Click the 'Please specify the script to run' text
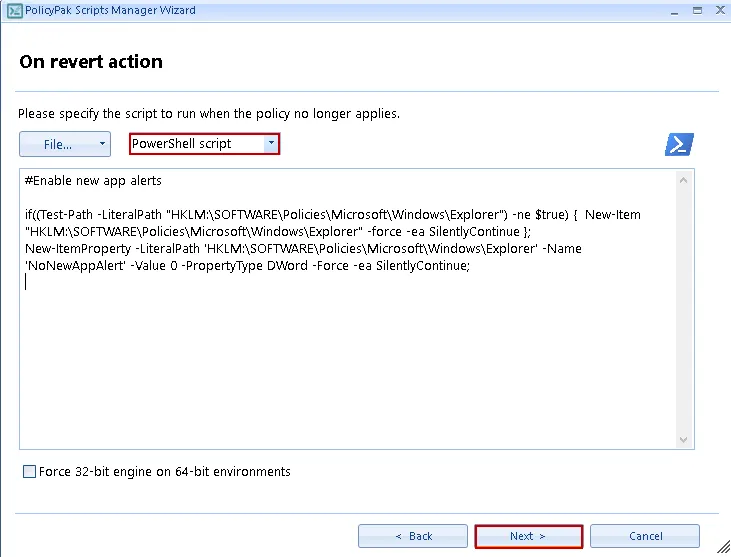The width and height of the screenshot is (731, 557). coord(209,114)
